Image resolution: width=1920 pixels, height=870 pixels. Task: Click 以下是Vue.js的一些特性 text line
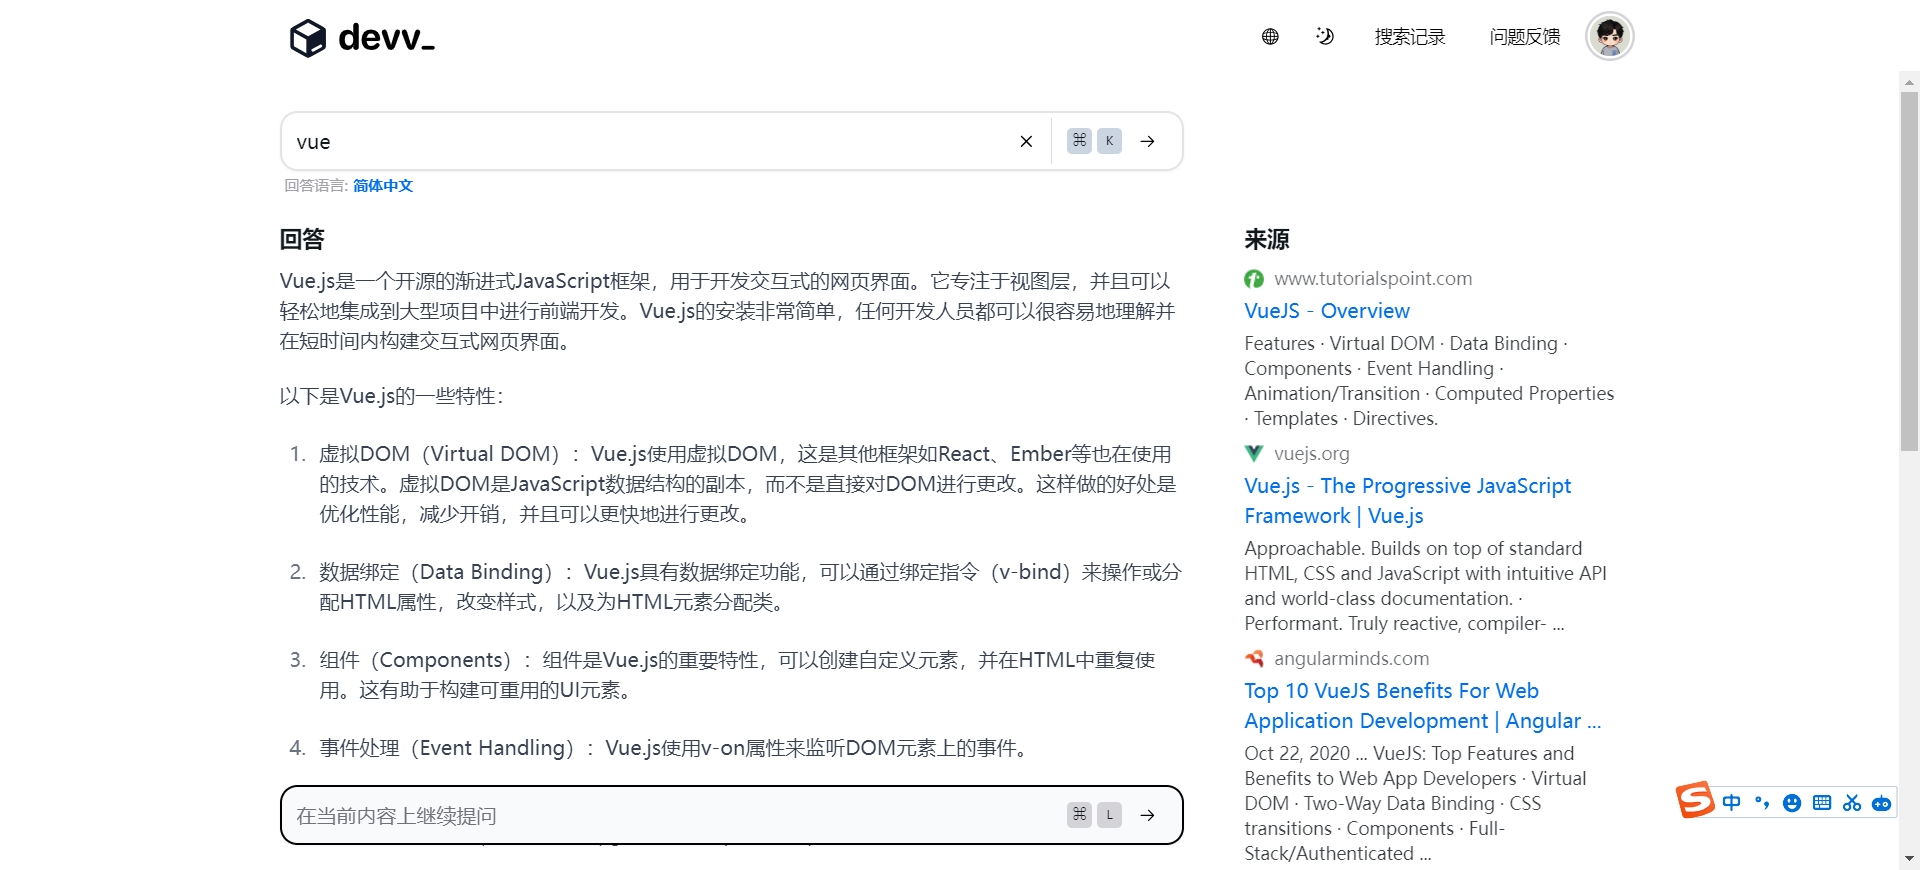tap(391, 397)
